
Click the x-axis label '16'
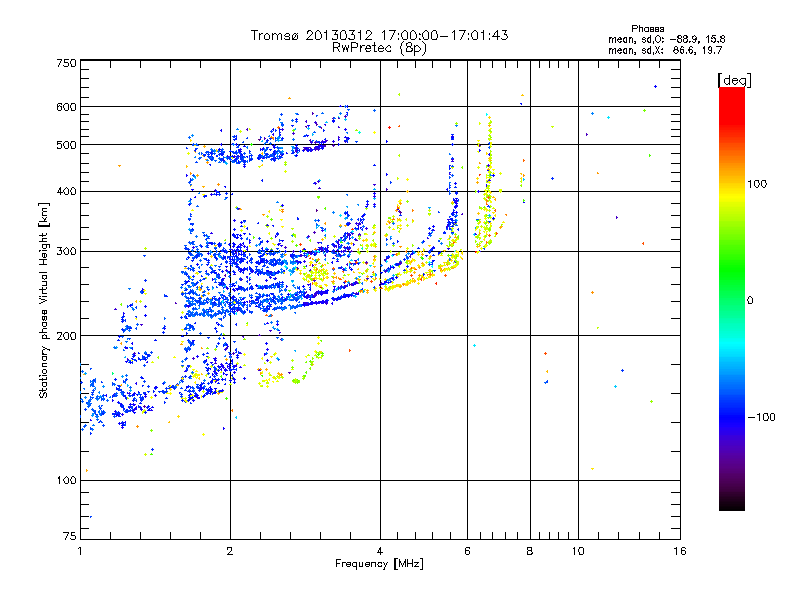[680, 551]
